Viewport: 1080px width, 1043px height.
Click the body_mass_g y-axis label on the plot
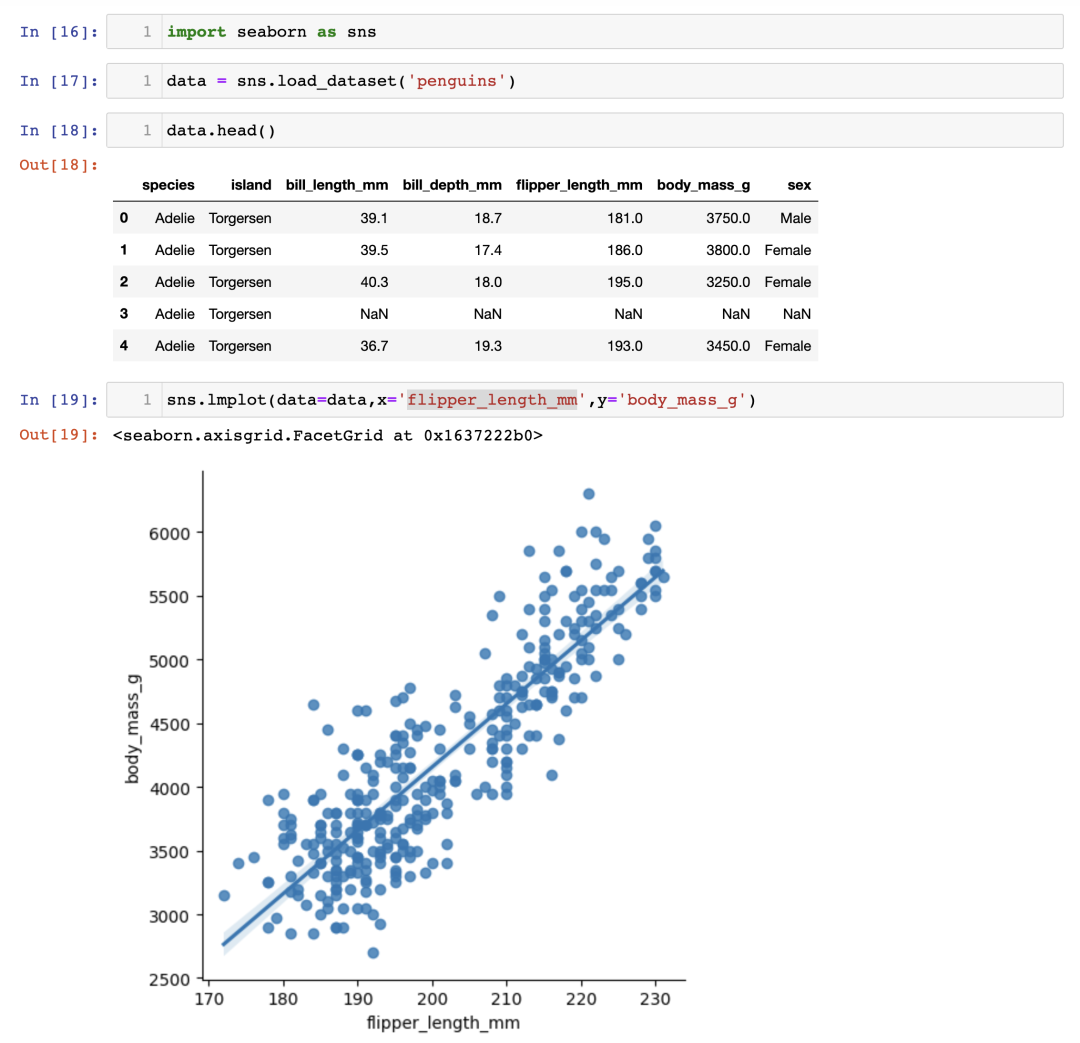(132, 729)
